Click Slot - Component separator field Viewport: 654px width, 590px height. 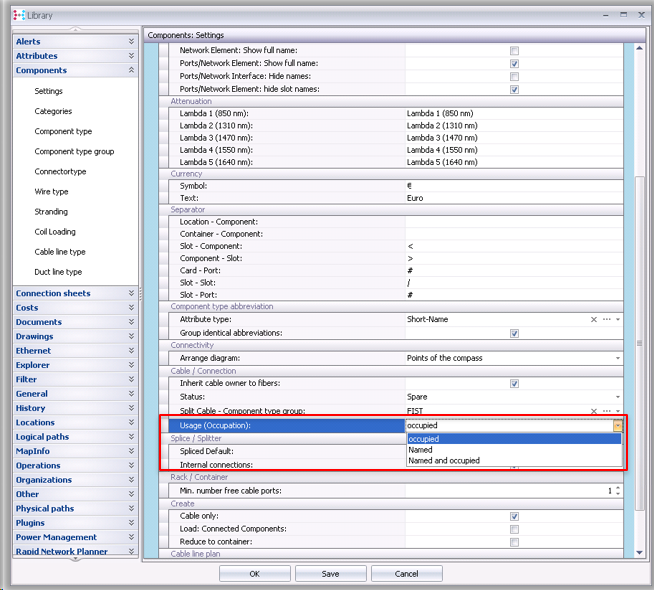point(514,246)
